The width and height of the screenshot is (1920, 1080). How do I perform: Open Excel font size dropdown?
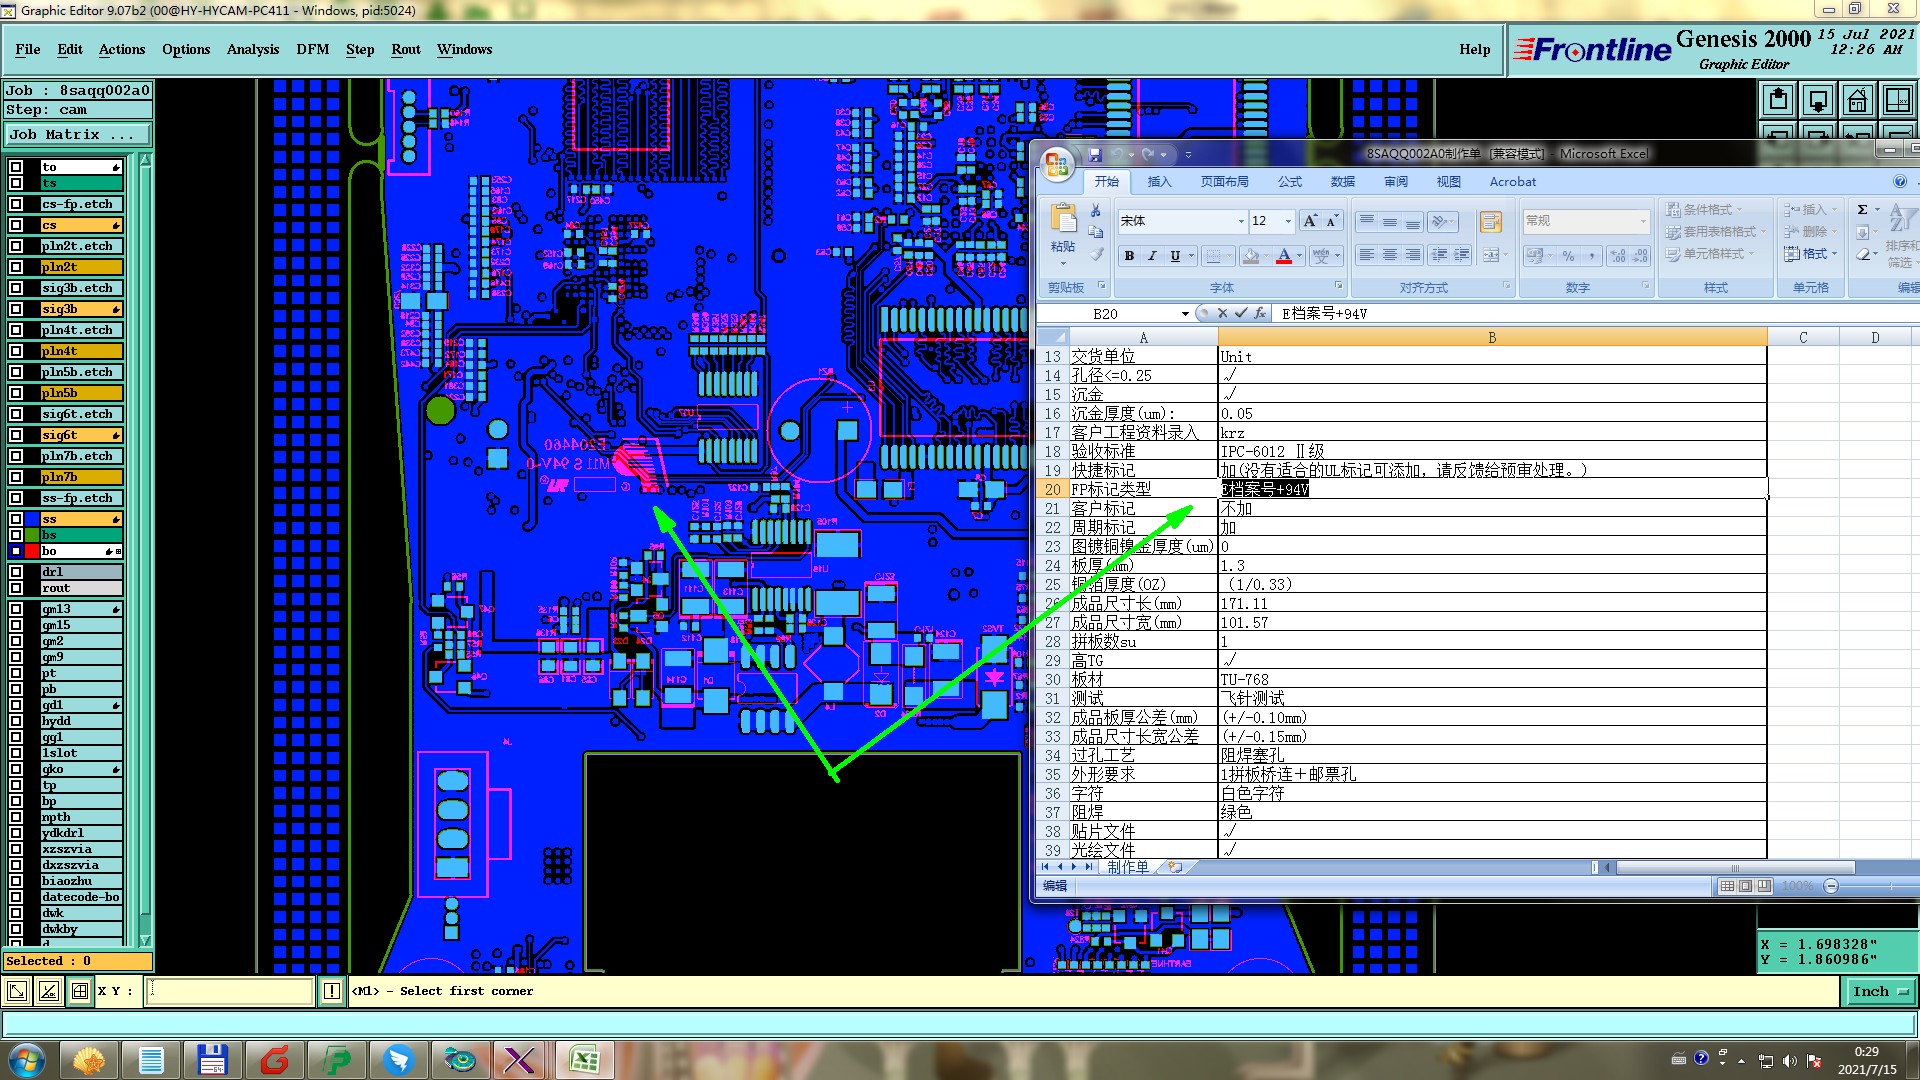tap(1288, 221)
